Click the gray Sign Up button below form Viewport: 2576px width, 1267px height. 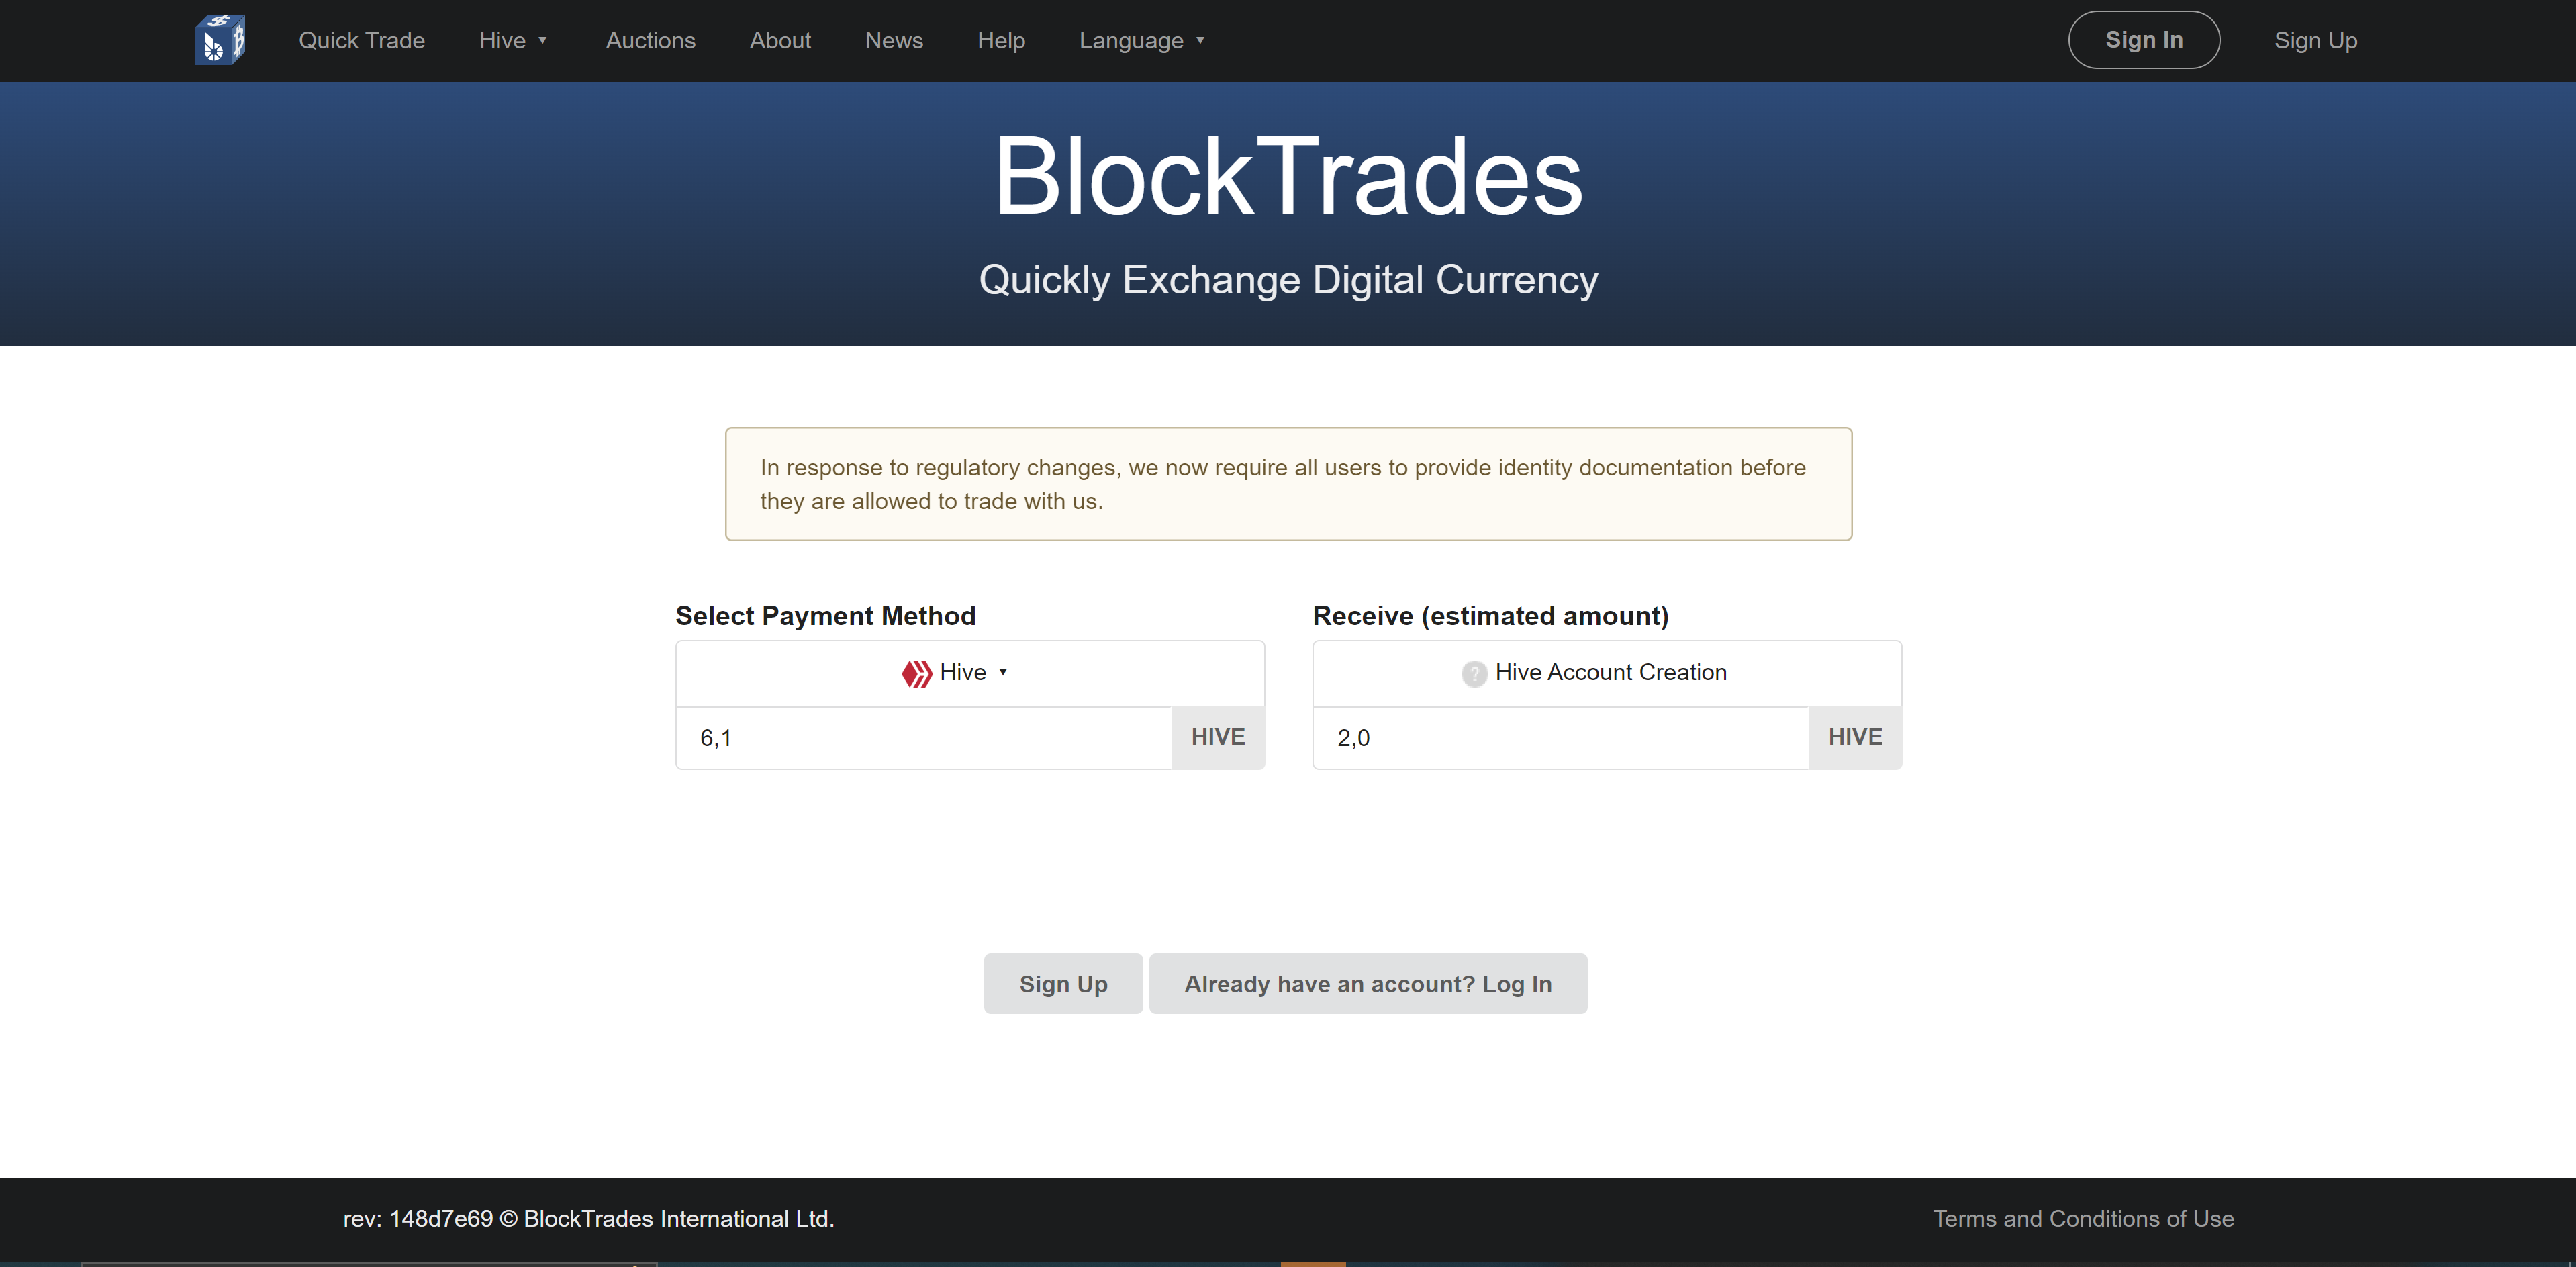tap(1063, 983)
